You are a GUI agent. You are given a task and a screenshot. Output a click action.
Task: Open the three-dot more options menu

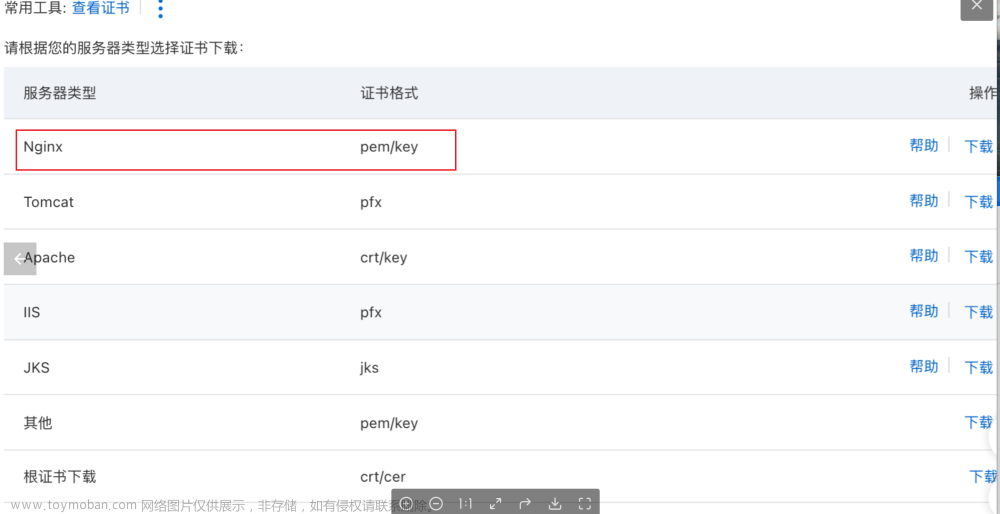coord(160,9)
